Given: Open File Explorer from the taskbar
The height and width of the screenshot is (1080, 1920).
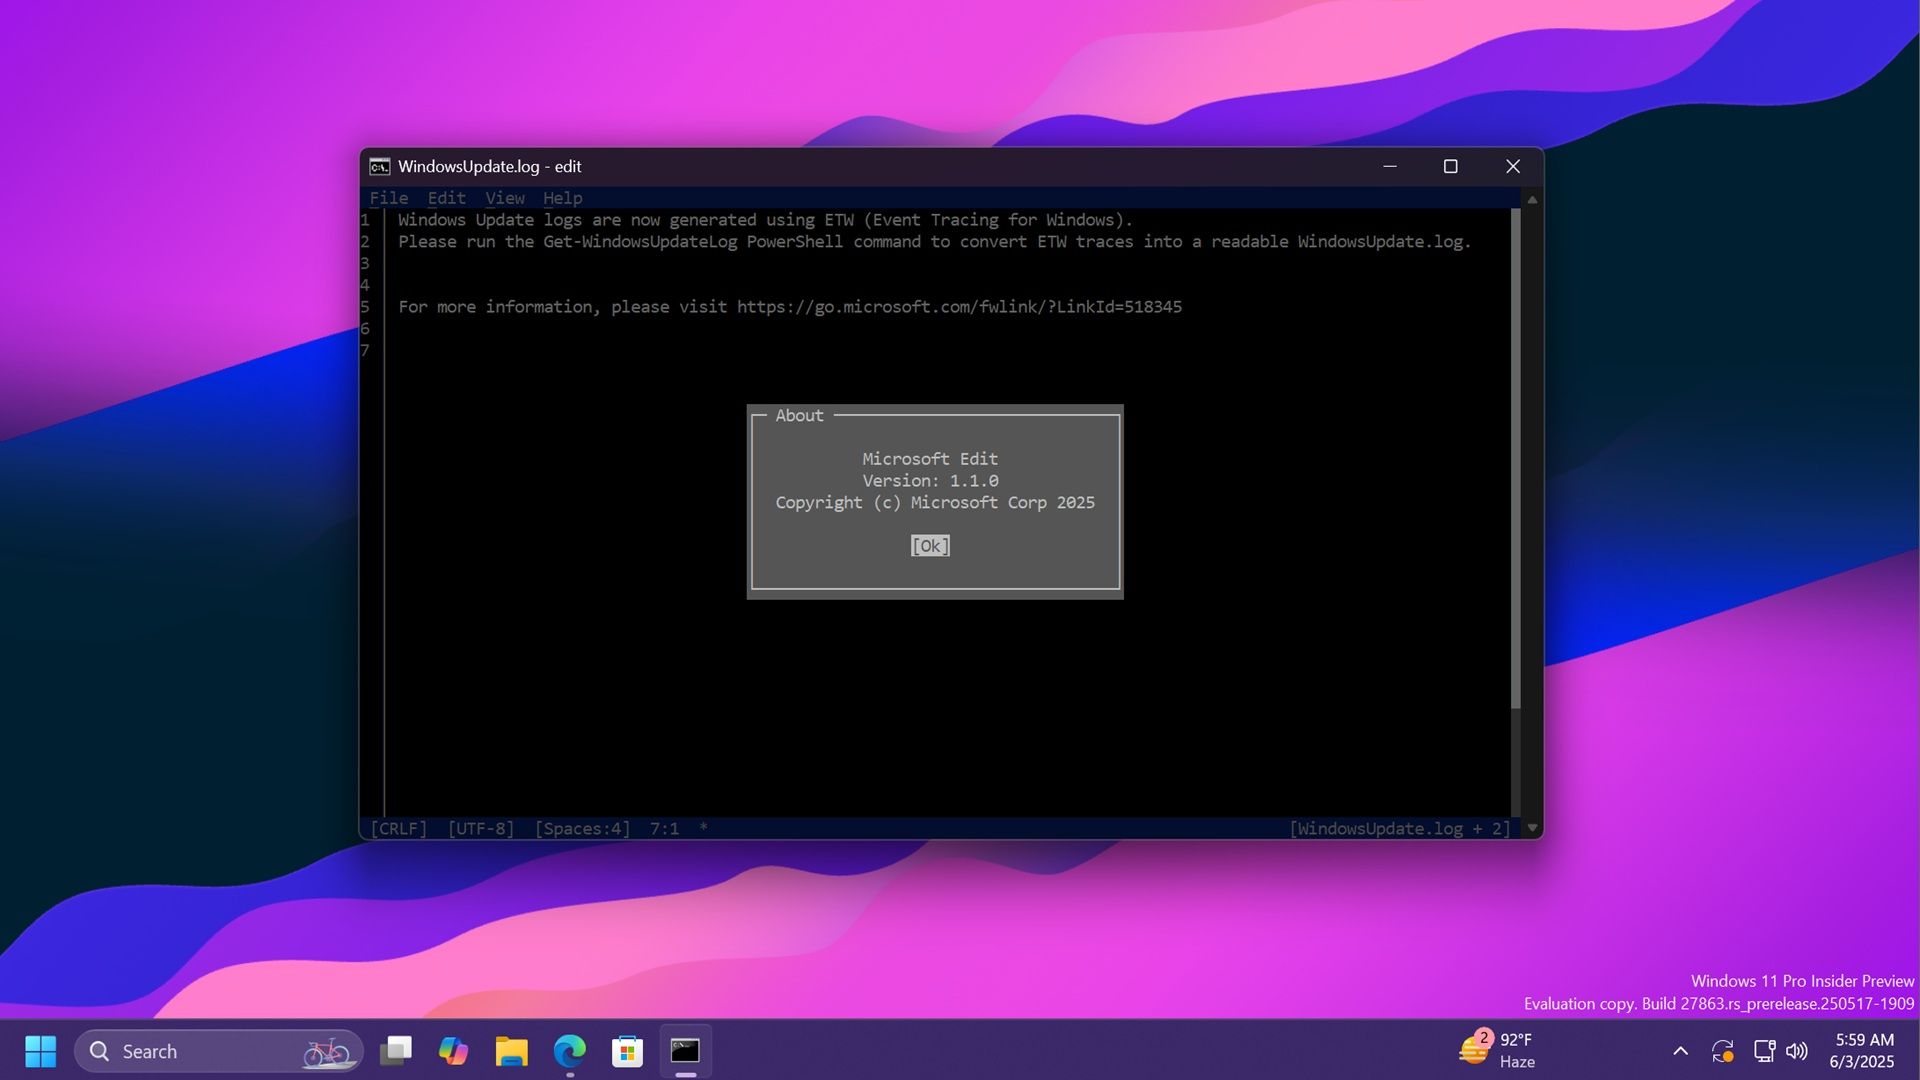Looking at the screenshot, I should pyautogui.click(x=510, y=1051).
